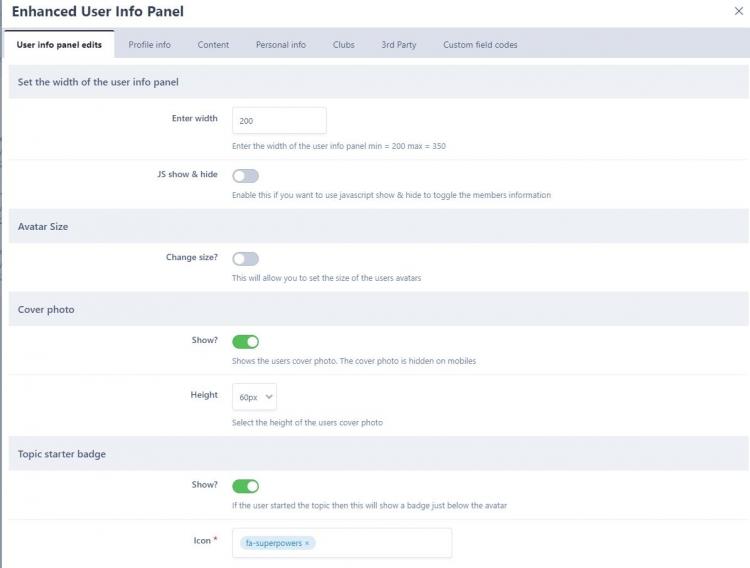Viewport: 750px width, 568px height.
Task: Open the Profile info tab
Action: click(x=149, y=45)
